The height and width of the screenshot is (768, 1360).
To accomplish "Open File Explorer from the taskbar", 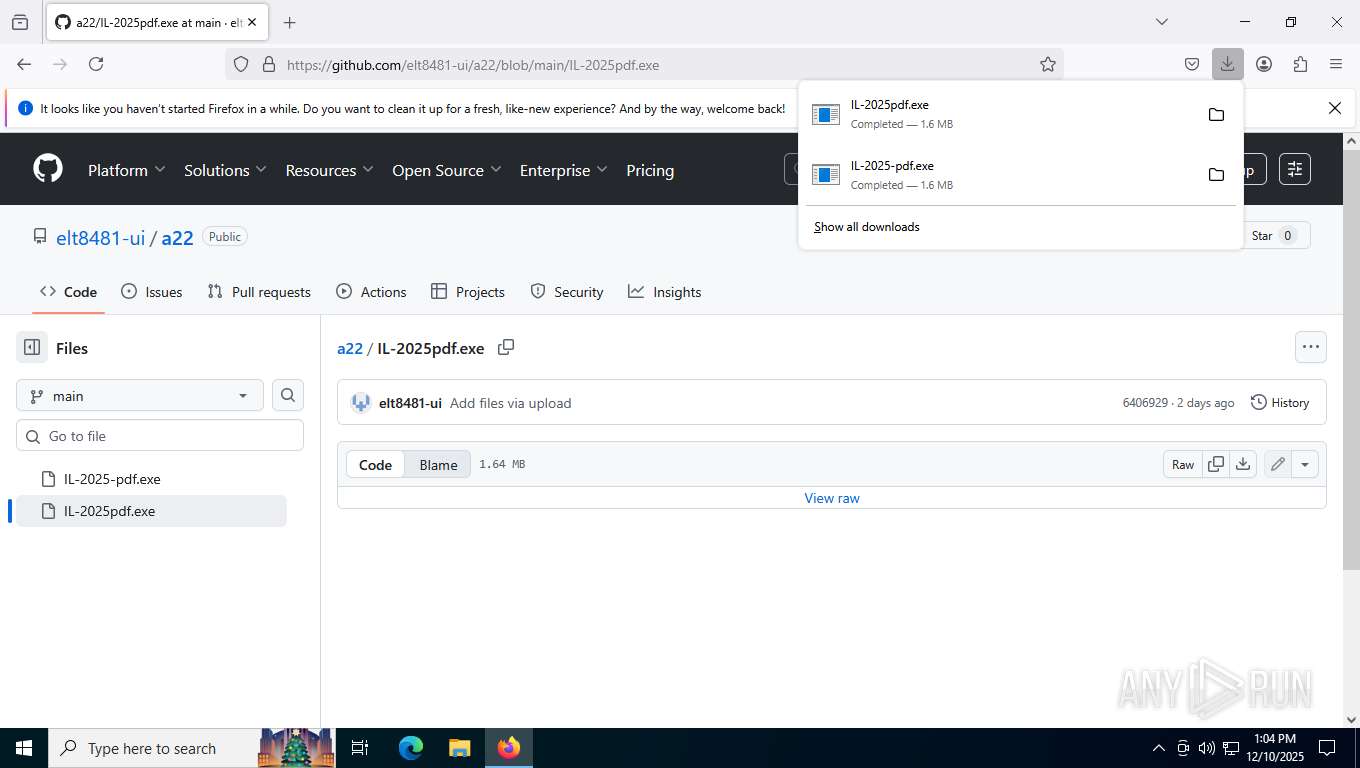I will (x=459, y=748).
